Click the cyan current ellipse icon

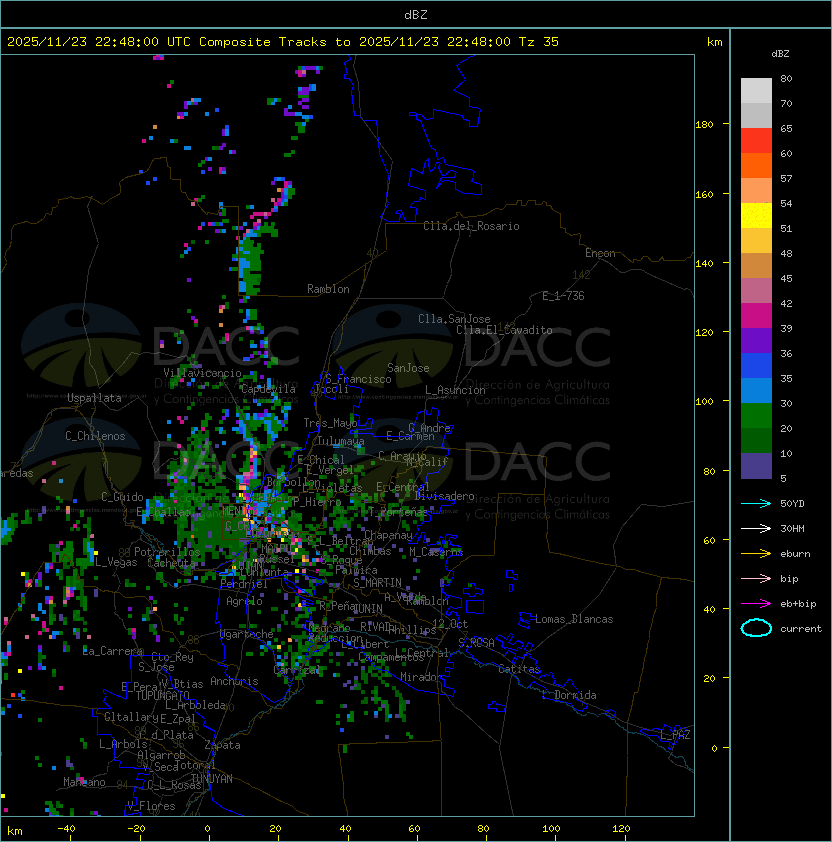coord(756,628)
